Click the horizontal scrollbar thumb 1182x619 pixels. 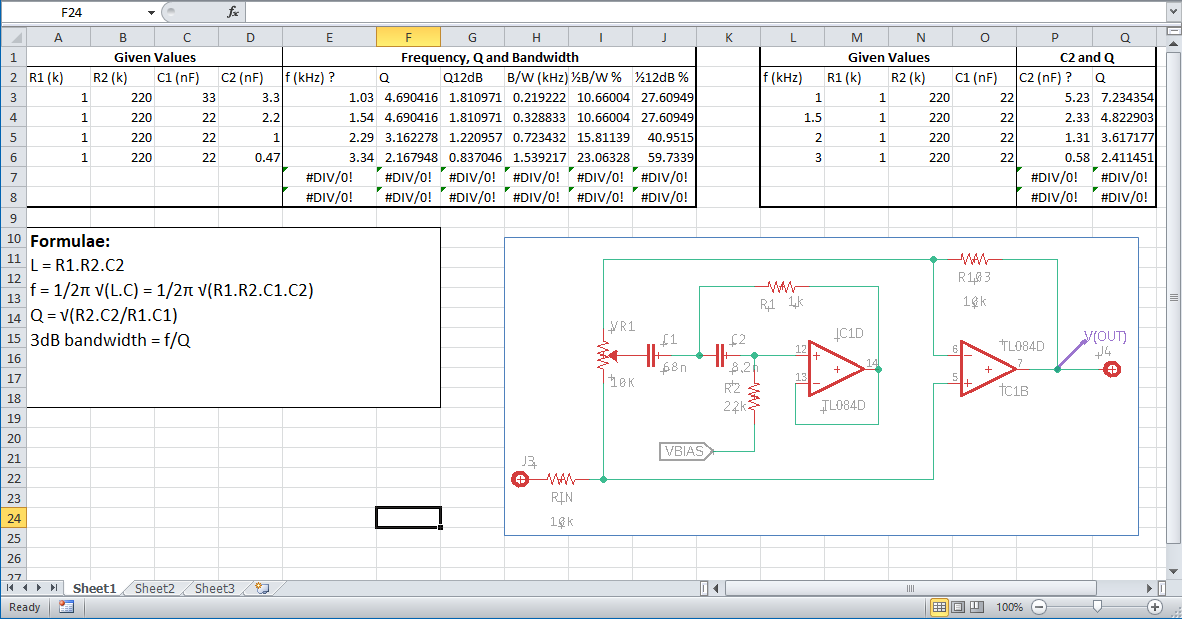point(910,588)
